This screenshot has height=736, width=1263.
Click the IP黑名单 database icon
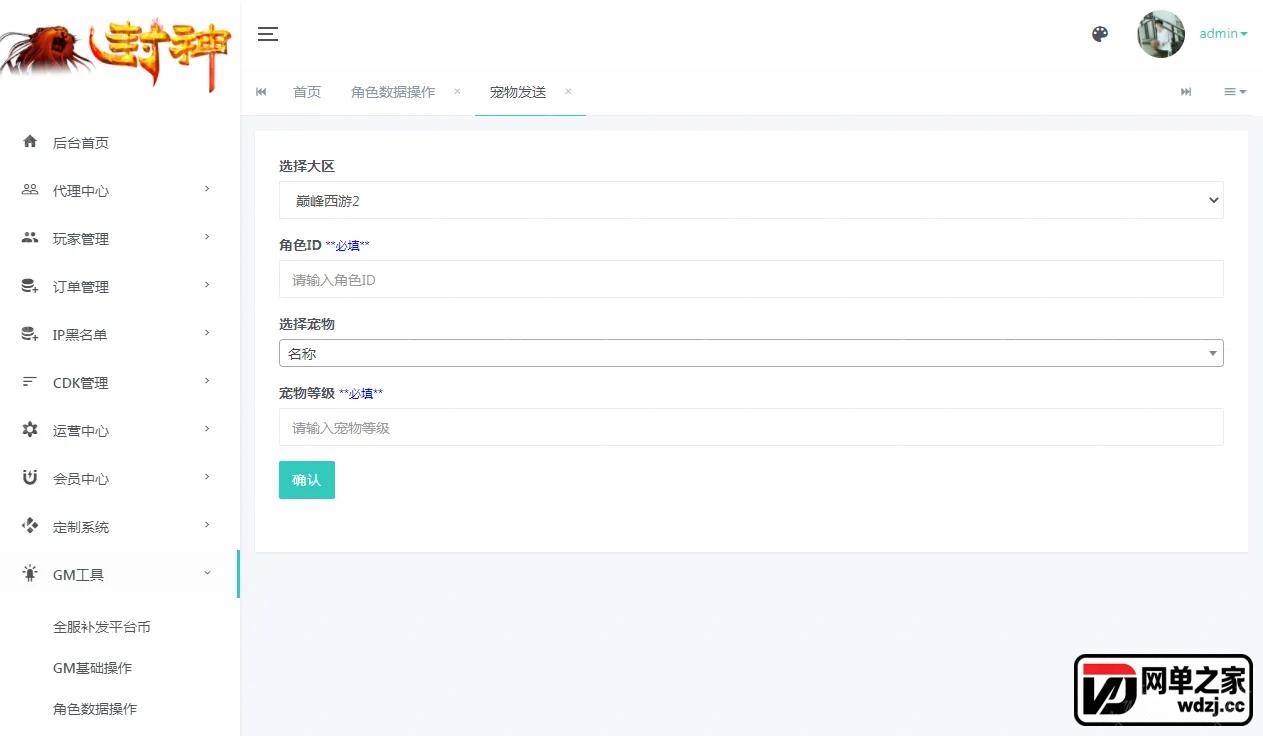coord(30,334)
